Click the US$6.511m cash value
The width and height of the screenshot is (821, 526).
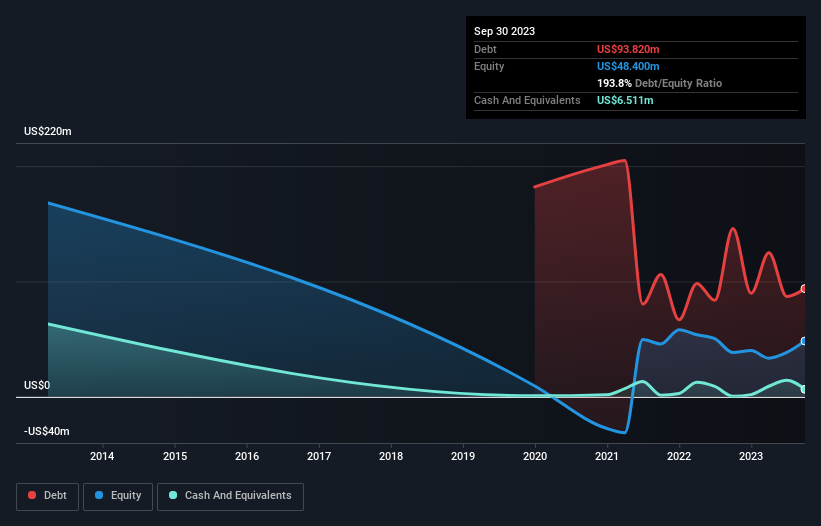[625, 100]
